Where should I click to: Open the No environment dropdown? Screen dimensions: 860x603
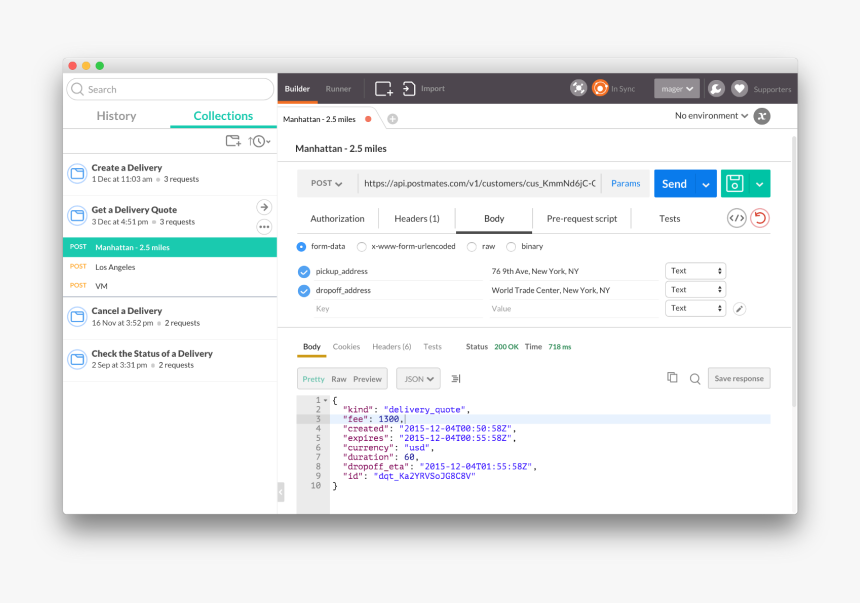tap(711, 116)
